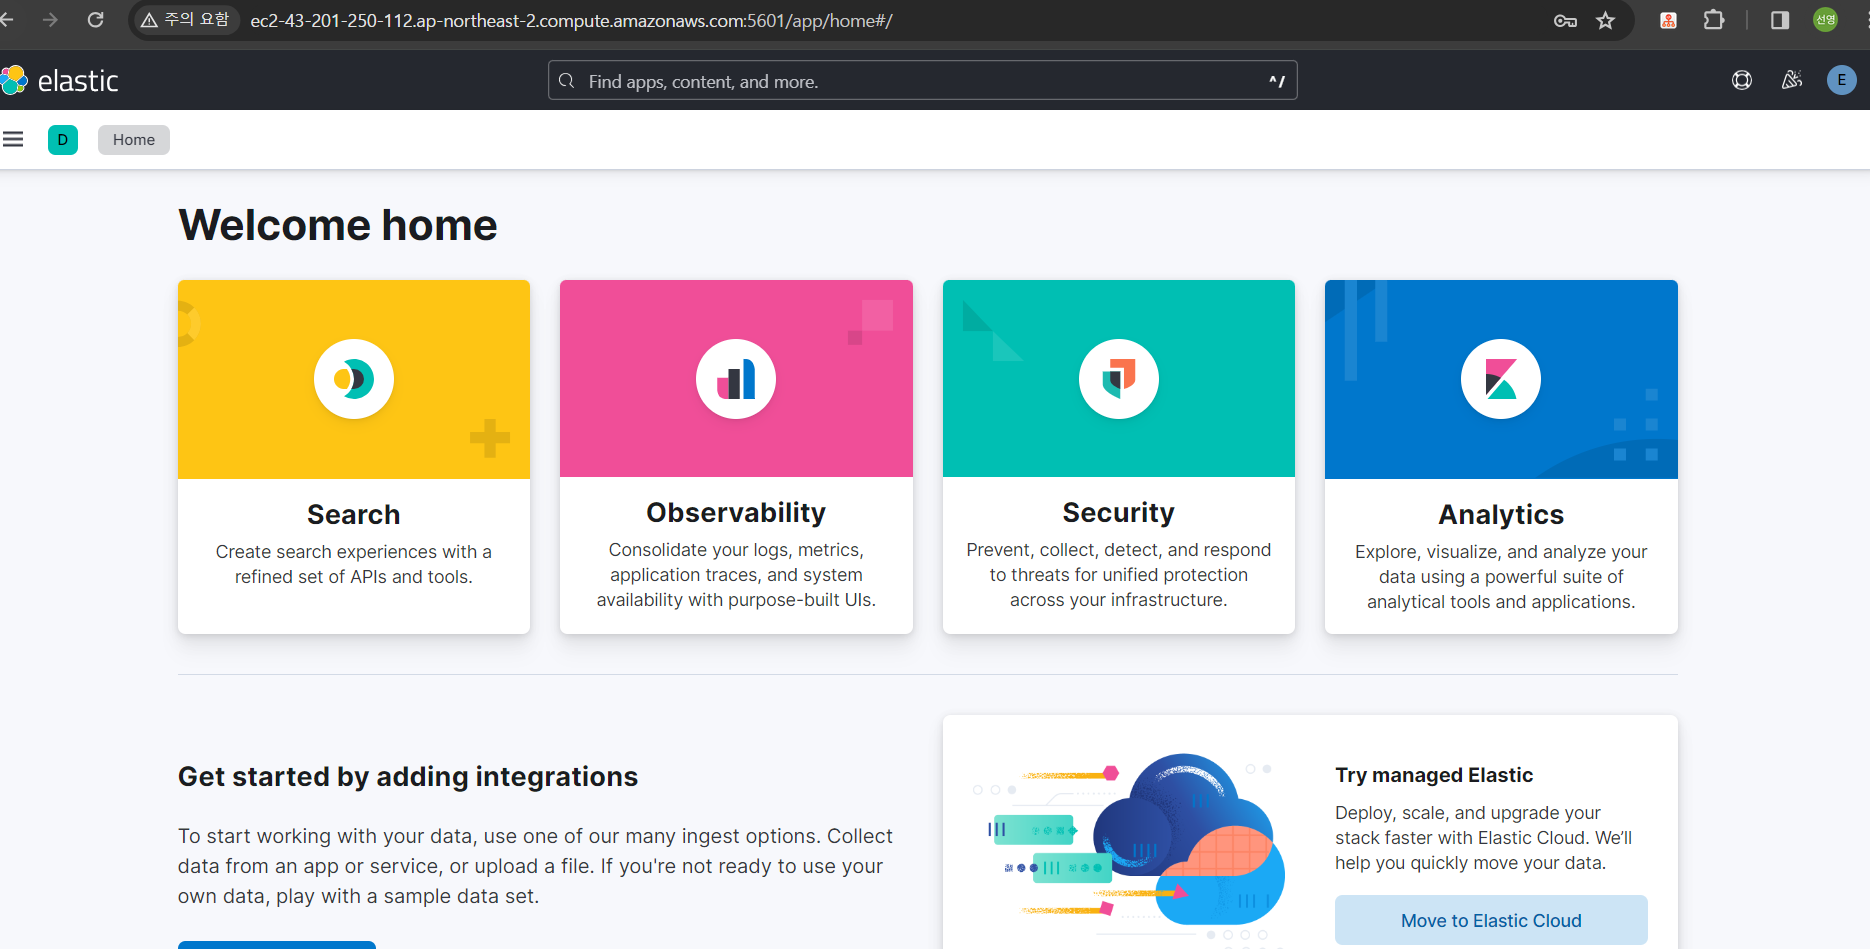This screenshot has width=1870, height=949.
Task: Focus the Find apps, content search field
Action: point(923,80)
